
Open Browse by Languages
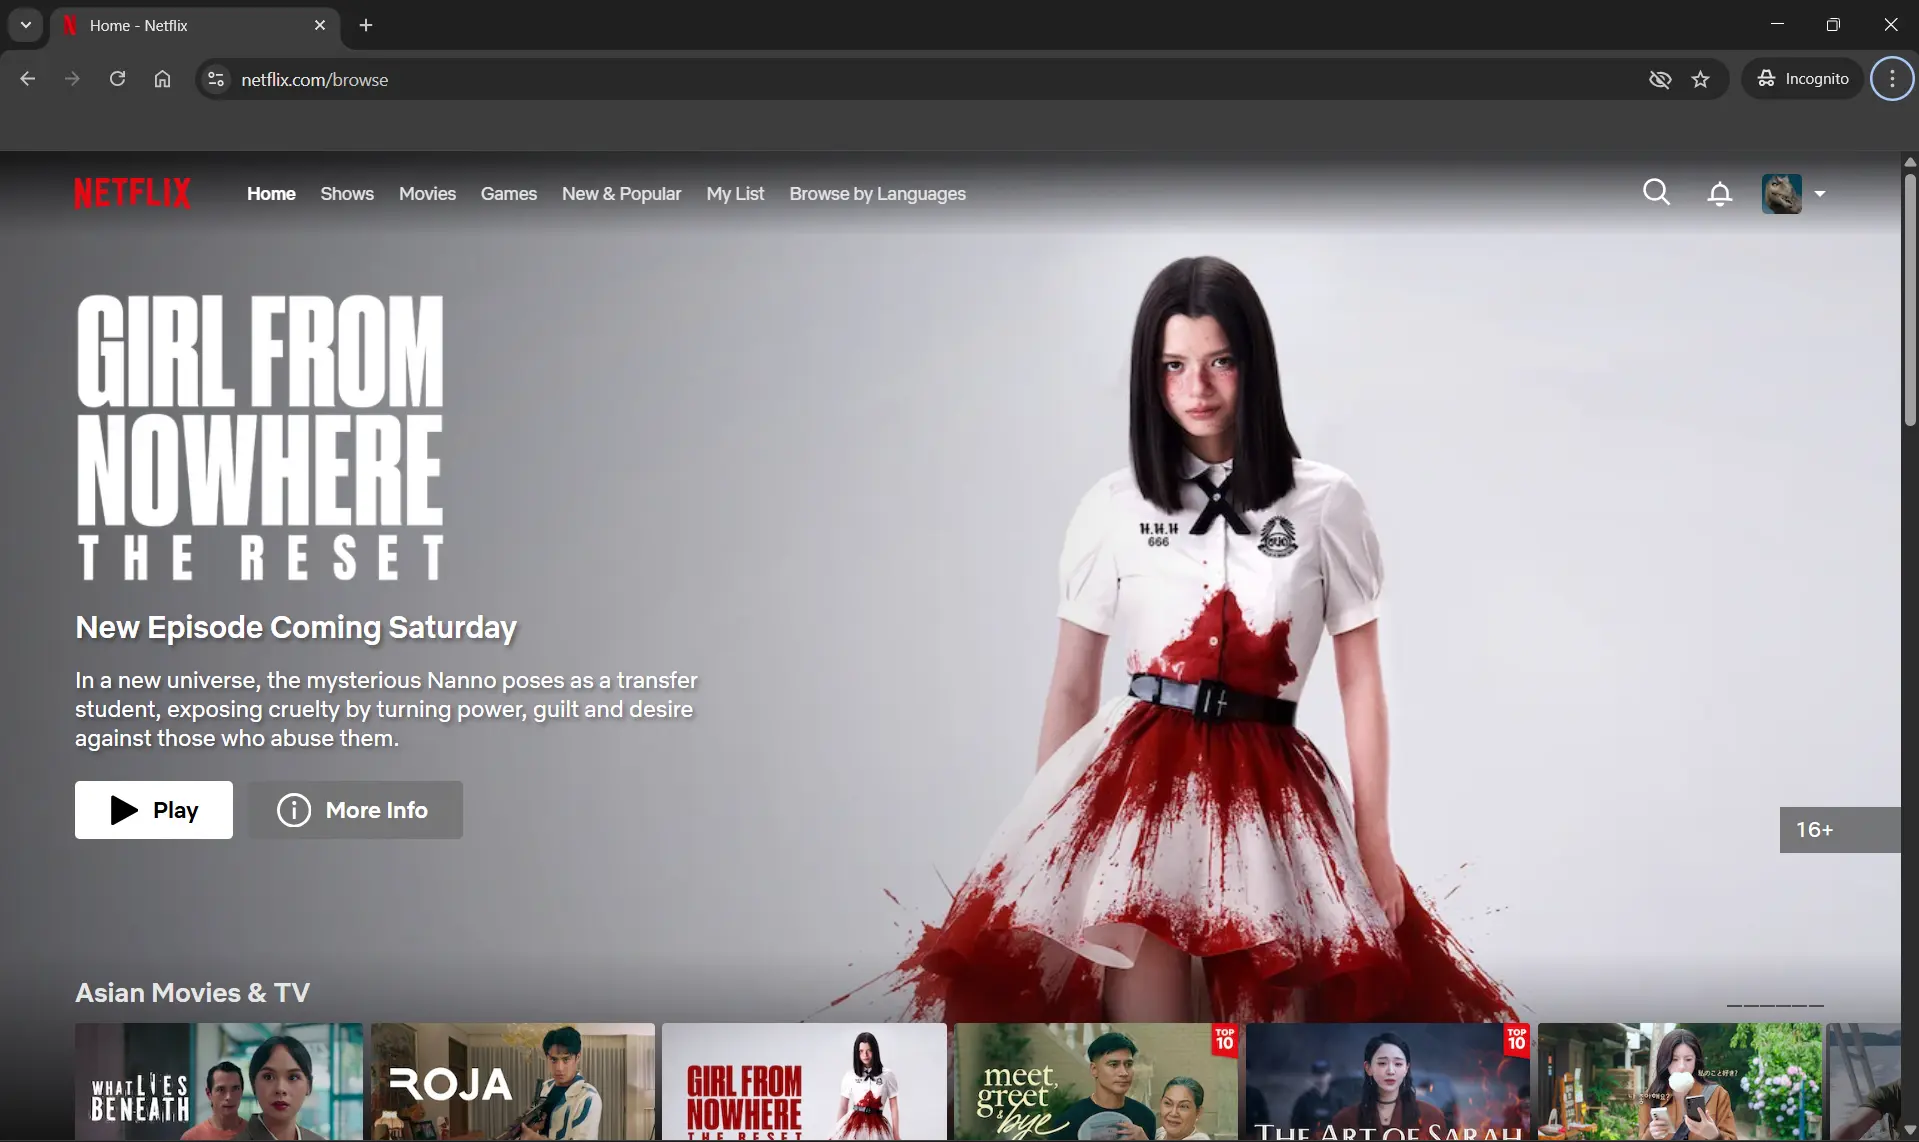pos(877,194)
